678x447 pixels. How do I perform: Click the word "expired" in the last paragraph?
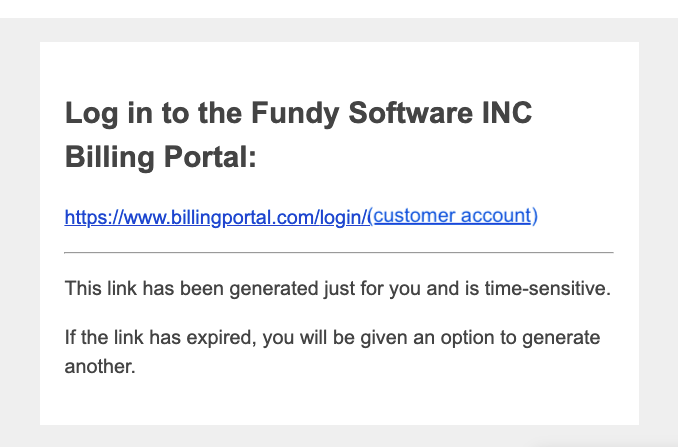tap(219, 338)
